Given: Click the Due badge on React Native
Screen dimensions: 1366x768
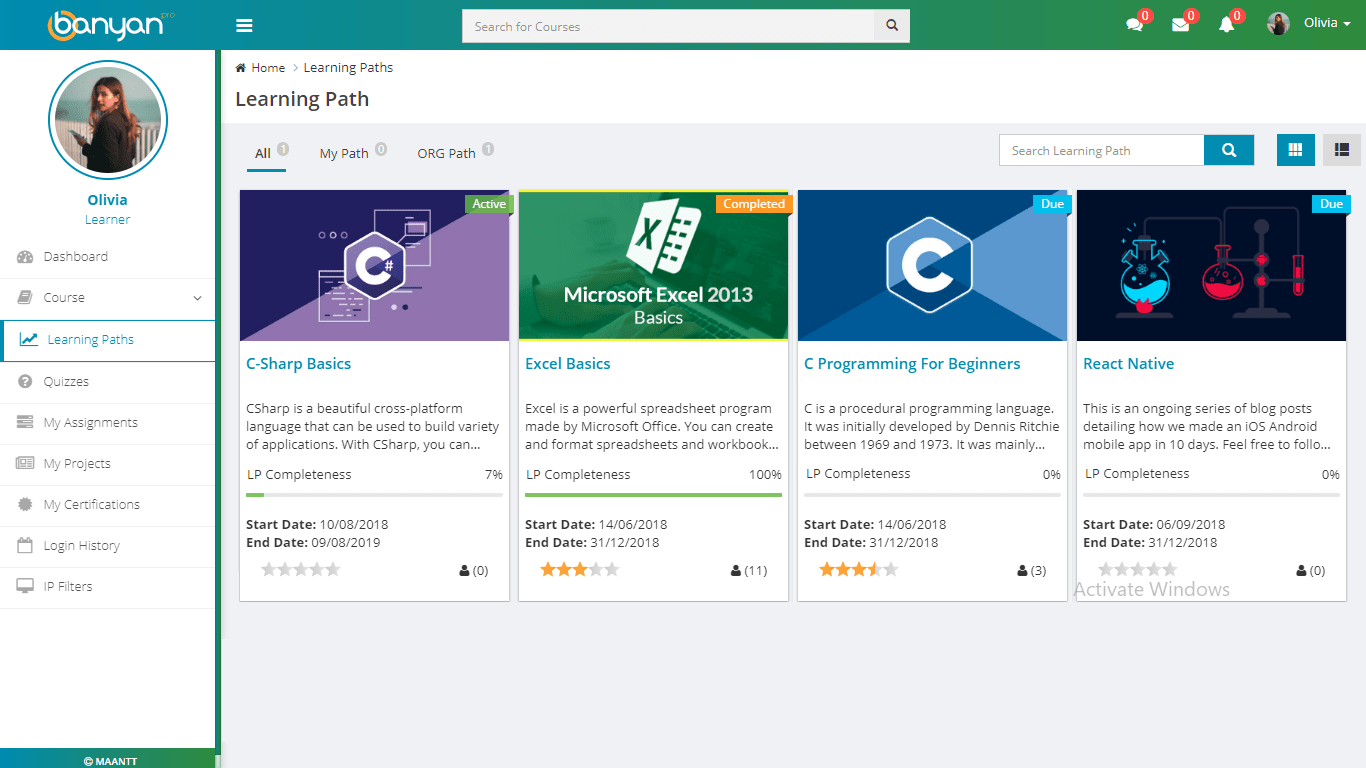Looking at the screenshot, I should tap(1331, 204).
